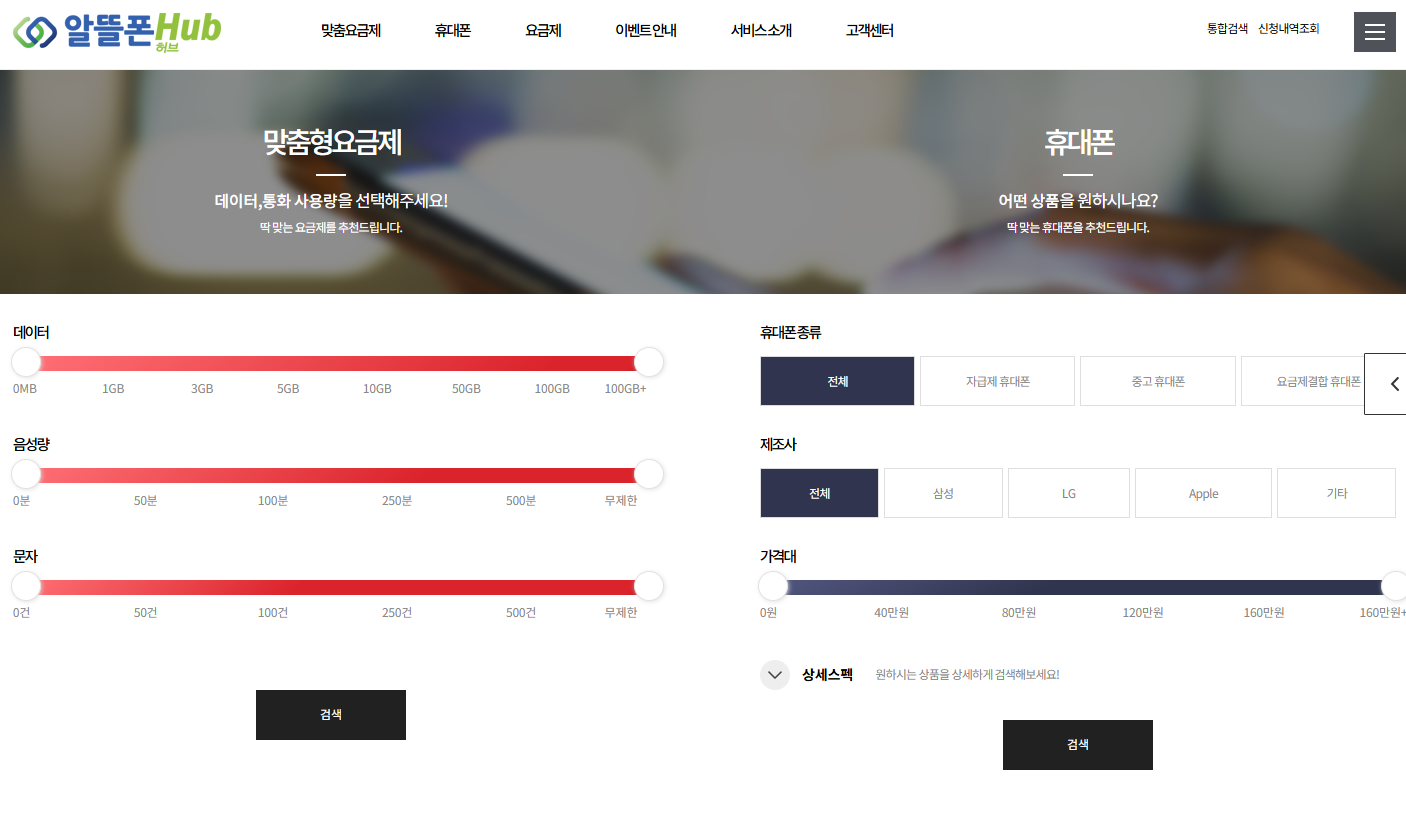The height and width of the screenshot is (821, 1406).
Task: Click 검색 to search custom plans
Action: (x=330, y=714)
